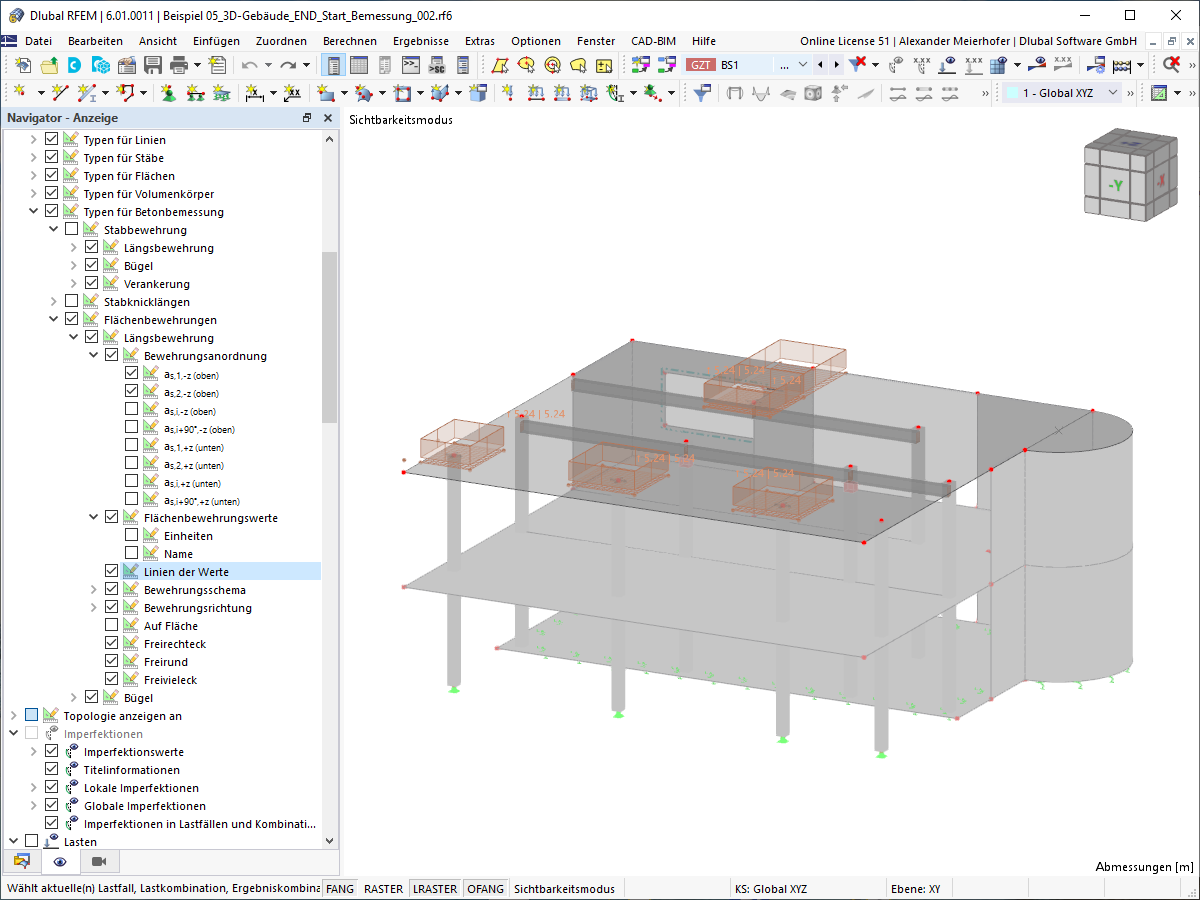This screenshot has height=900, width=1200.
Task: Toggle the FANG status bar button
Action: 340,888
